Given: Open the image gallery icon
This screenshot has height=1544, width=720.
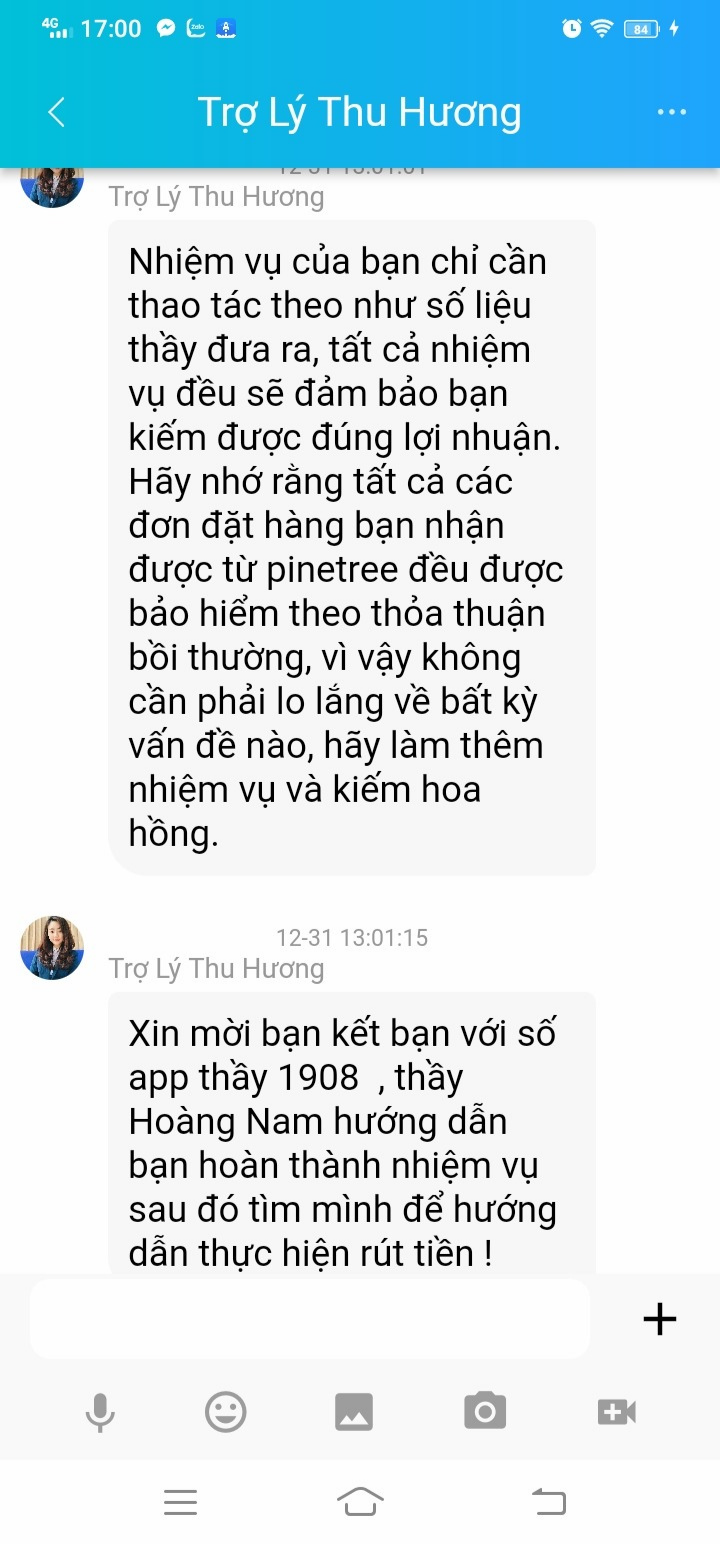Looking at the screenshot, I should (354, 1412).
